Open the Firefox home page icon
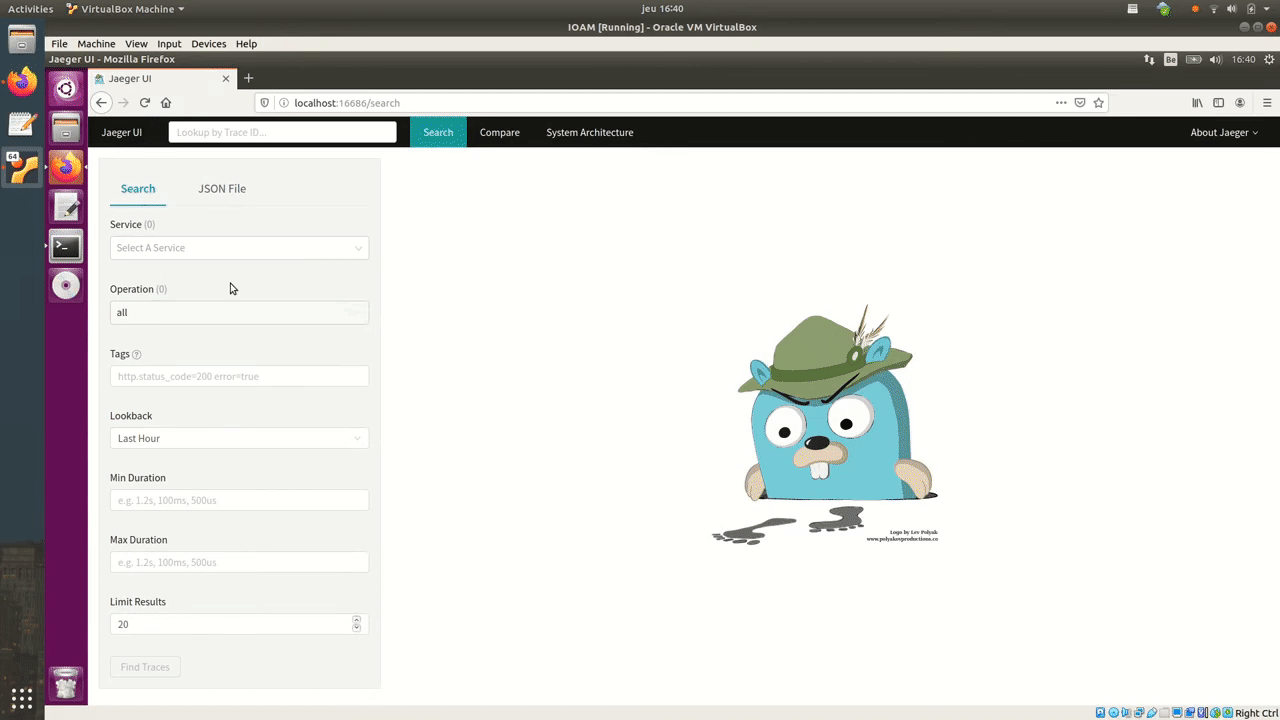1280x720 pixels. pyautogui.click(x=166, y=103)
